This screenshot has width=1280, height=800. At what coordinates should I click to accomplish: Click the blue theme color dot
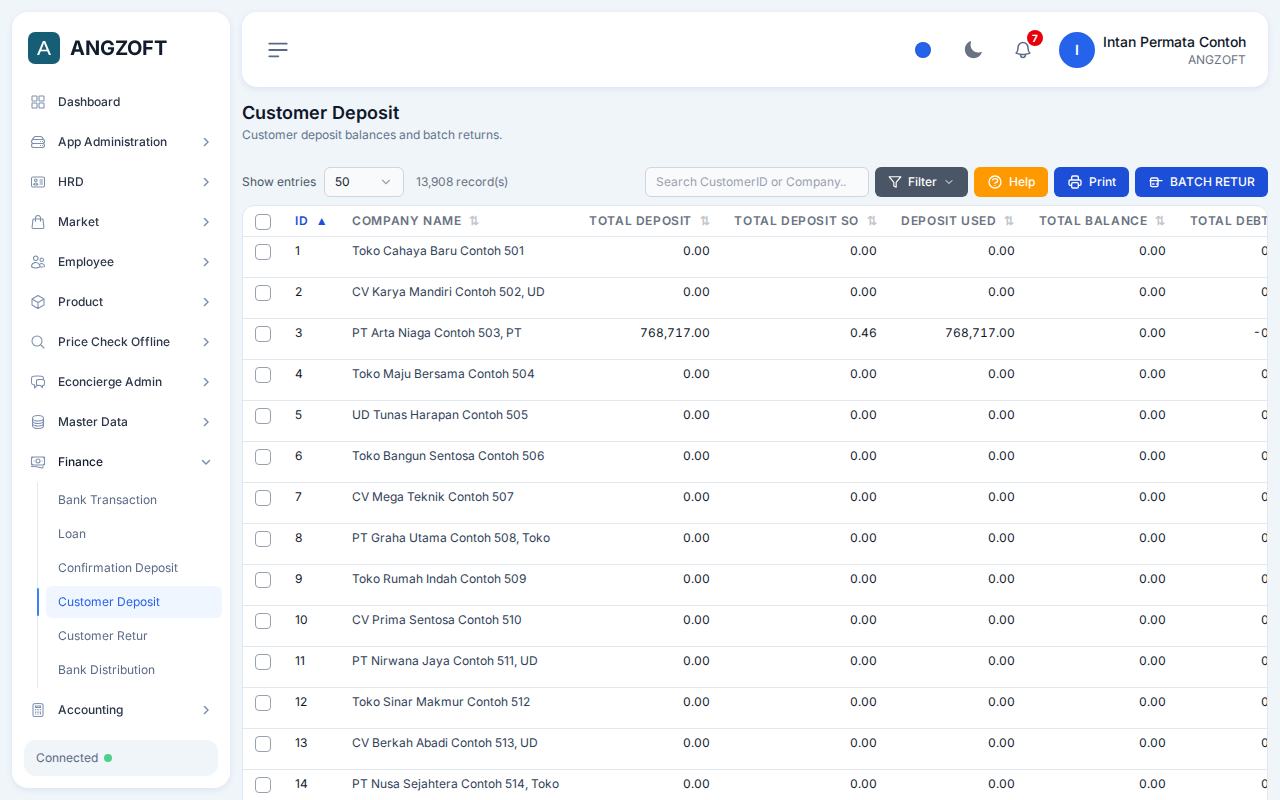923,50
